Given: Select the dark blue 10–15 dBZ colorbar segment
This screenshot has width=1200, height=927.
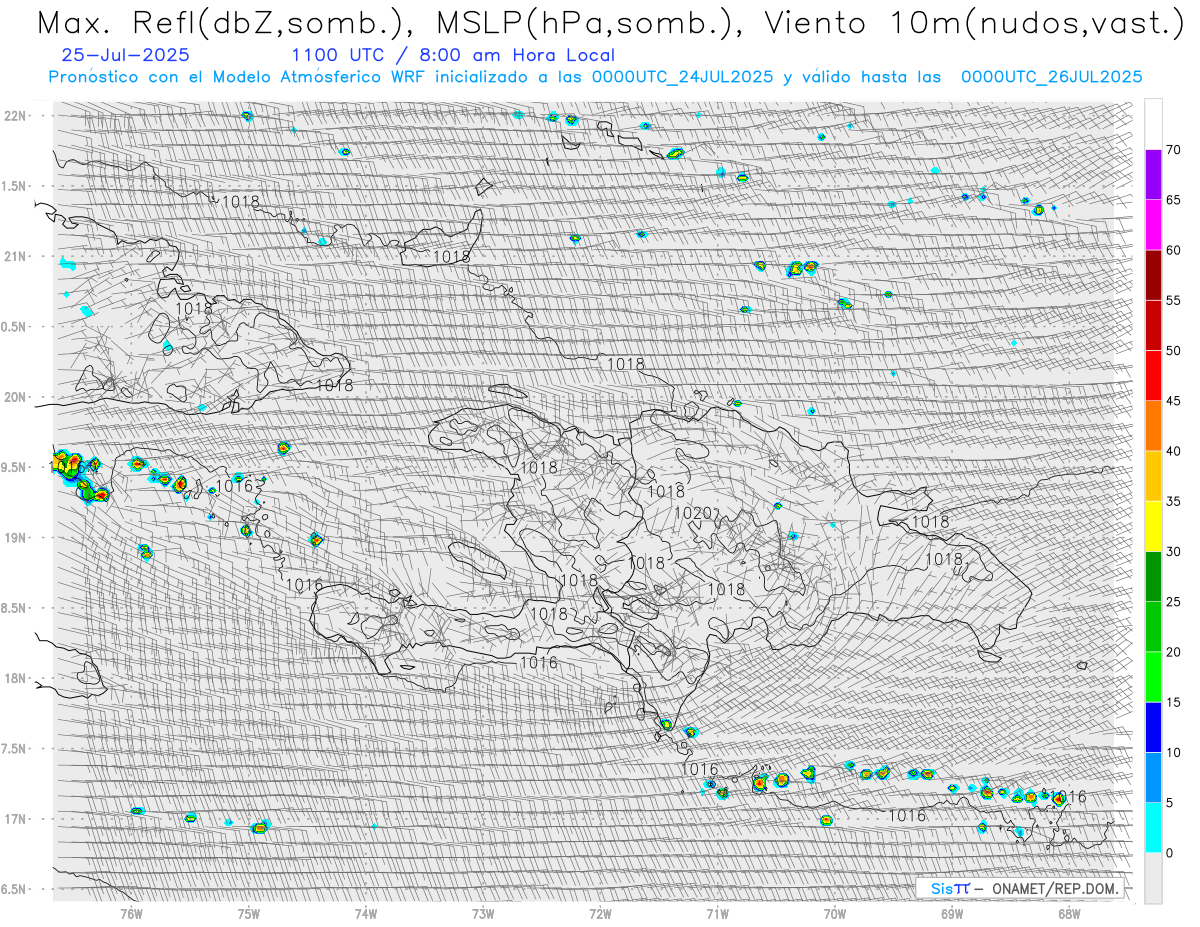Looking at the screenshot, I should (x=1153, y=727).
